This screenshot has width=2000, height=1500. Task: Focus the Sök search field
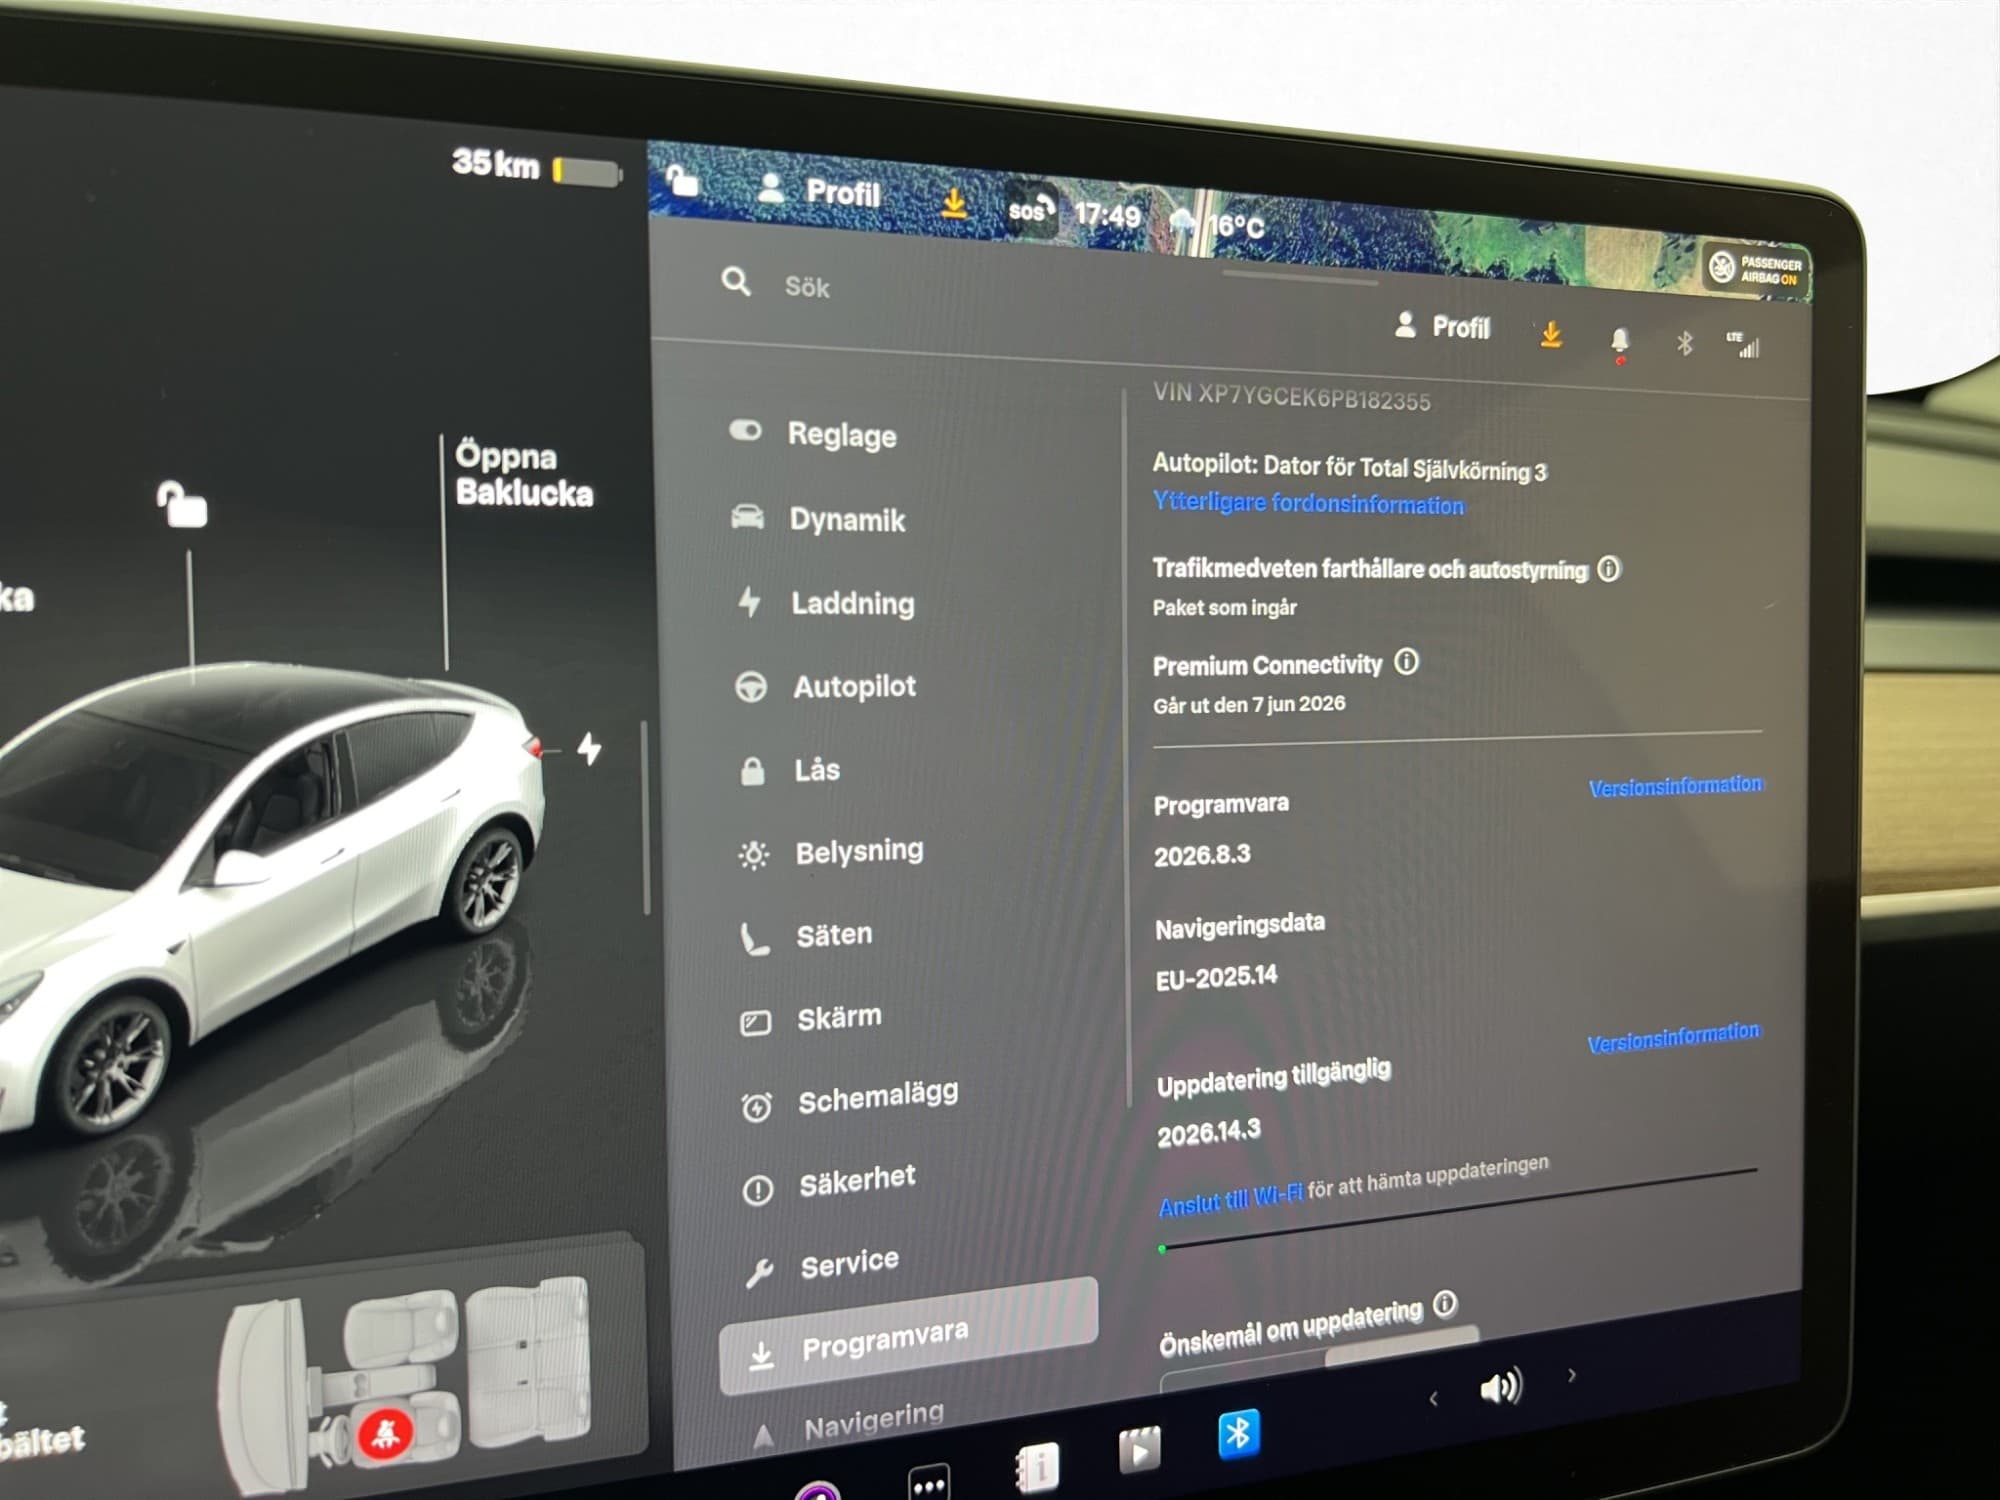coord(807,287)
